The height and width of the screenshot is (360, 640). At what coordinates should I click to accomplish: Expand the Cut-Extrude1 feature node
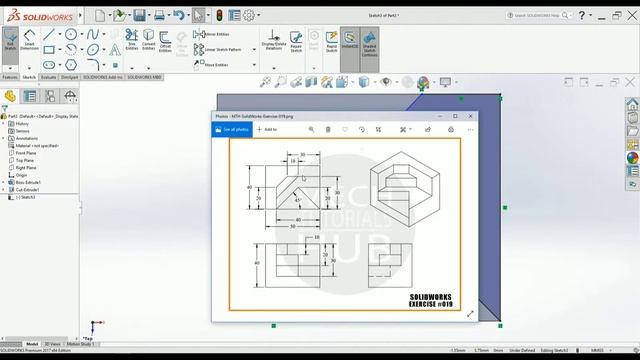click(4, 190)
